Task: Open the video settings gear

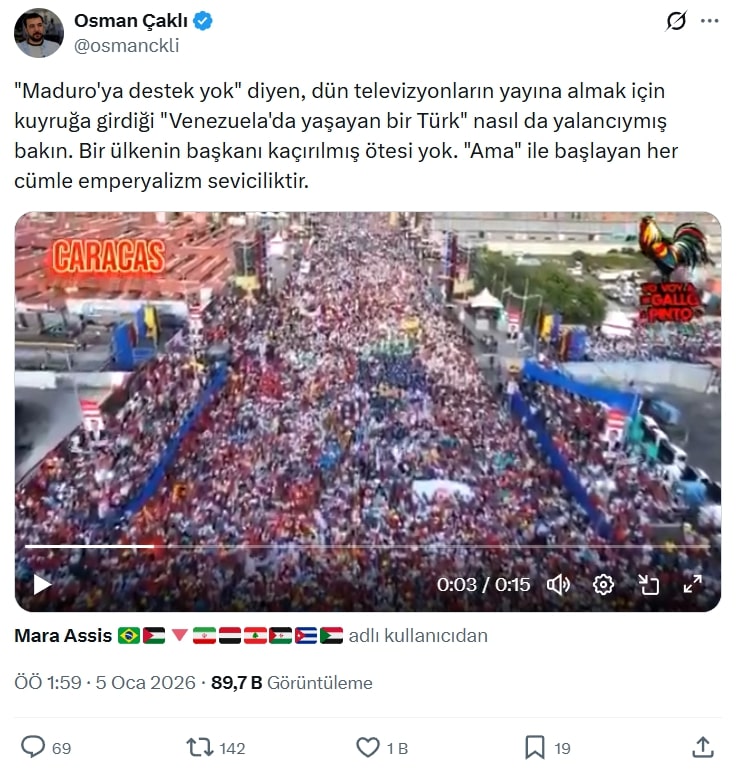Action: tap(603, 585)
